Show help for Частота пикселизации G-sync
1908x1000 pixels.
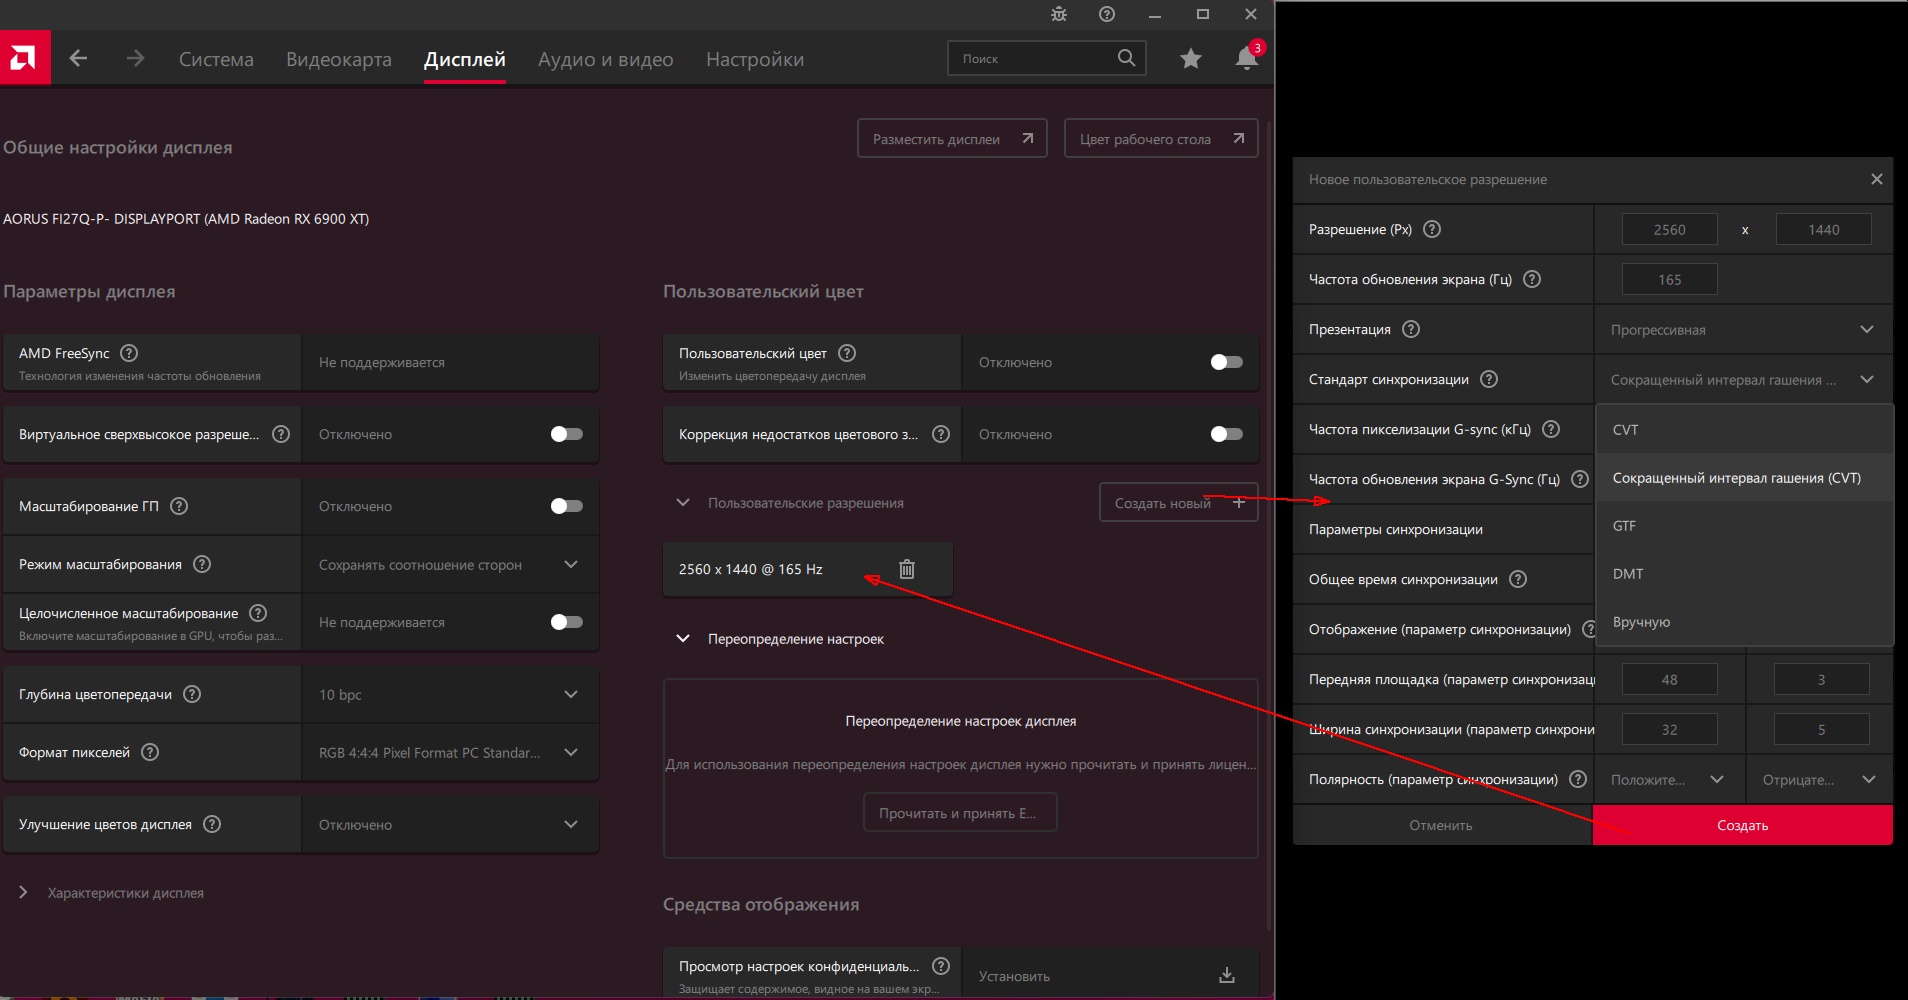pyautogui.click(x=1551, y=429)
